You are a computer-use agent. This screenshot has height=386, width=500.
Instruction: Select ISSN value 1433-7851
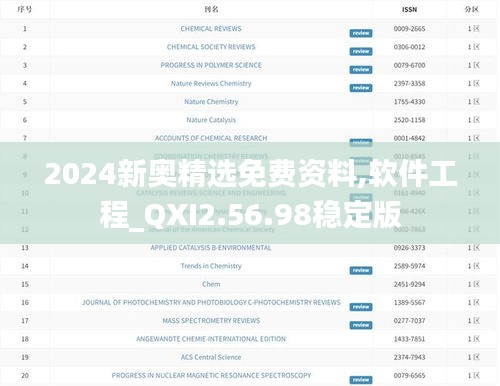click(x=409, y=339)
